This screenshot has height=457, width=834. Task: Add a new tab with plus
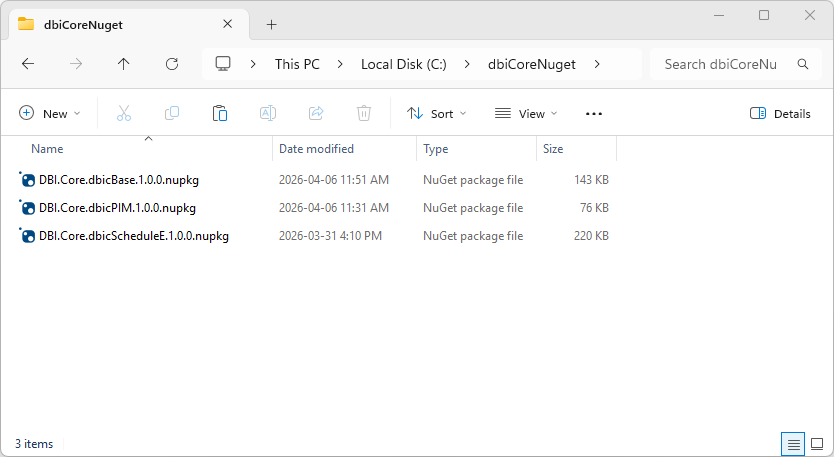271,24
